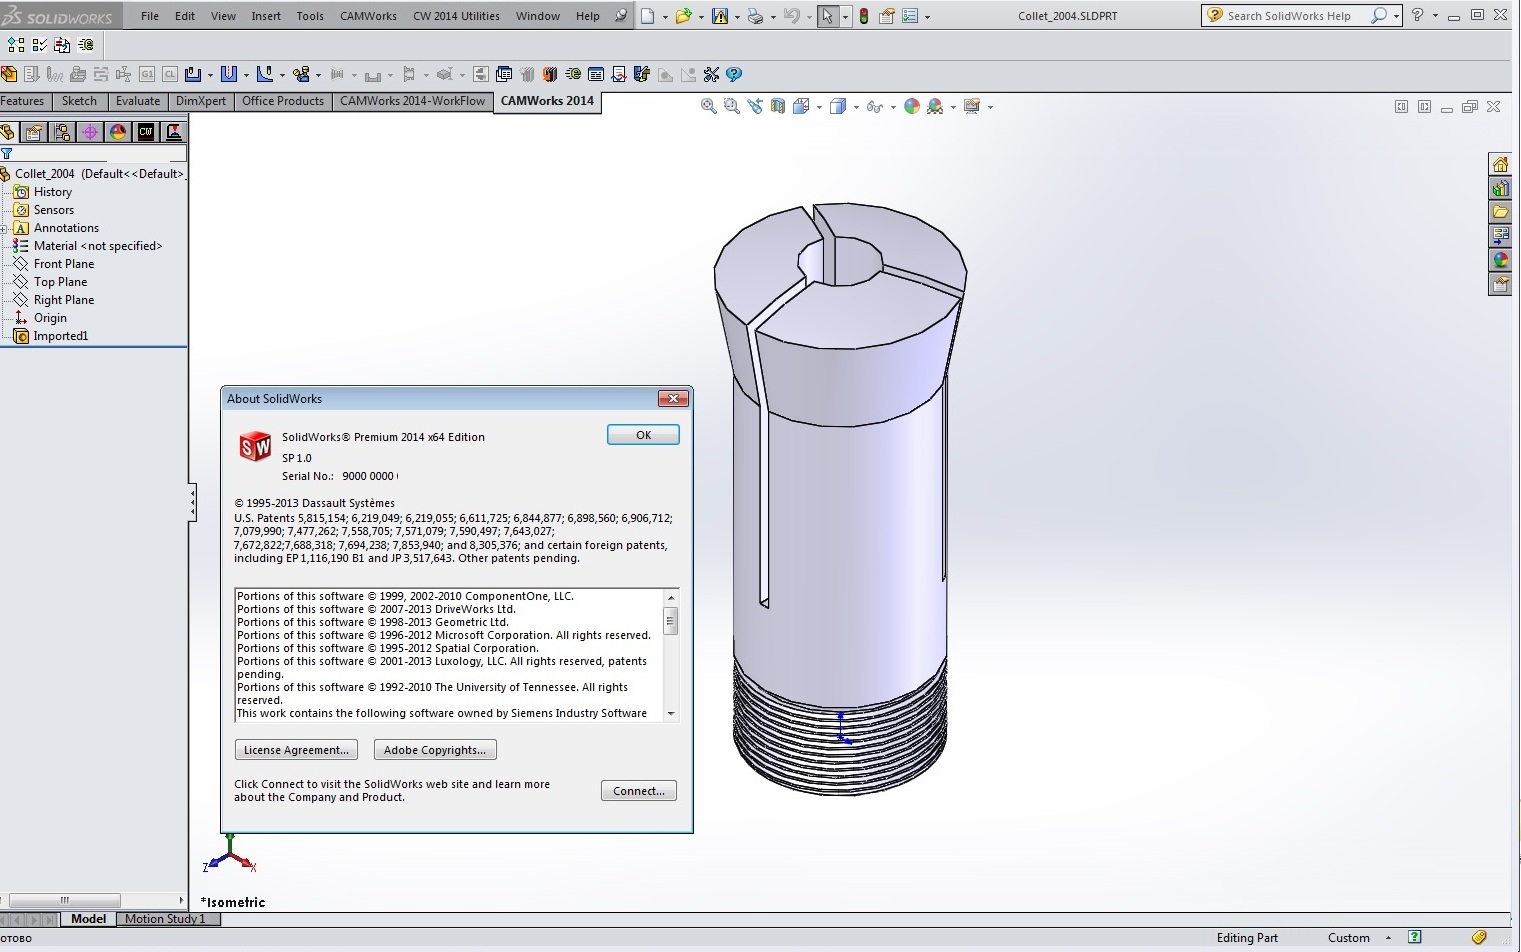This screenshot has height=952, width=1521.
Task: Click the Print icon in top toolbar
Action: click(755, 16)
